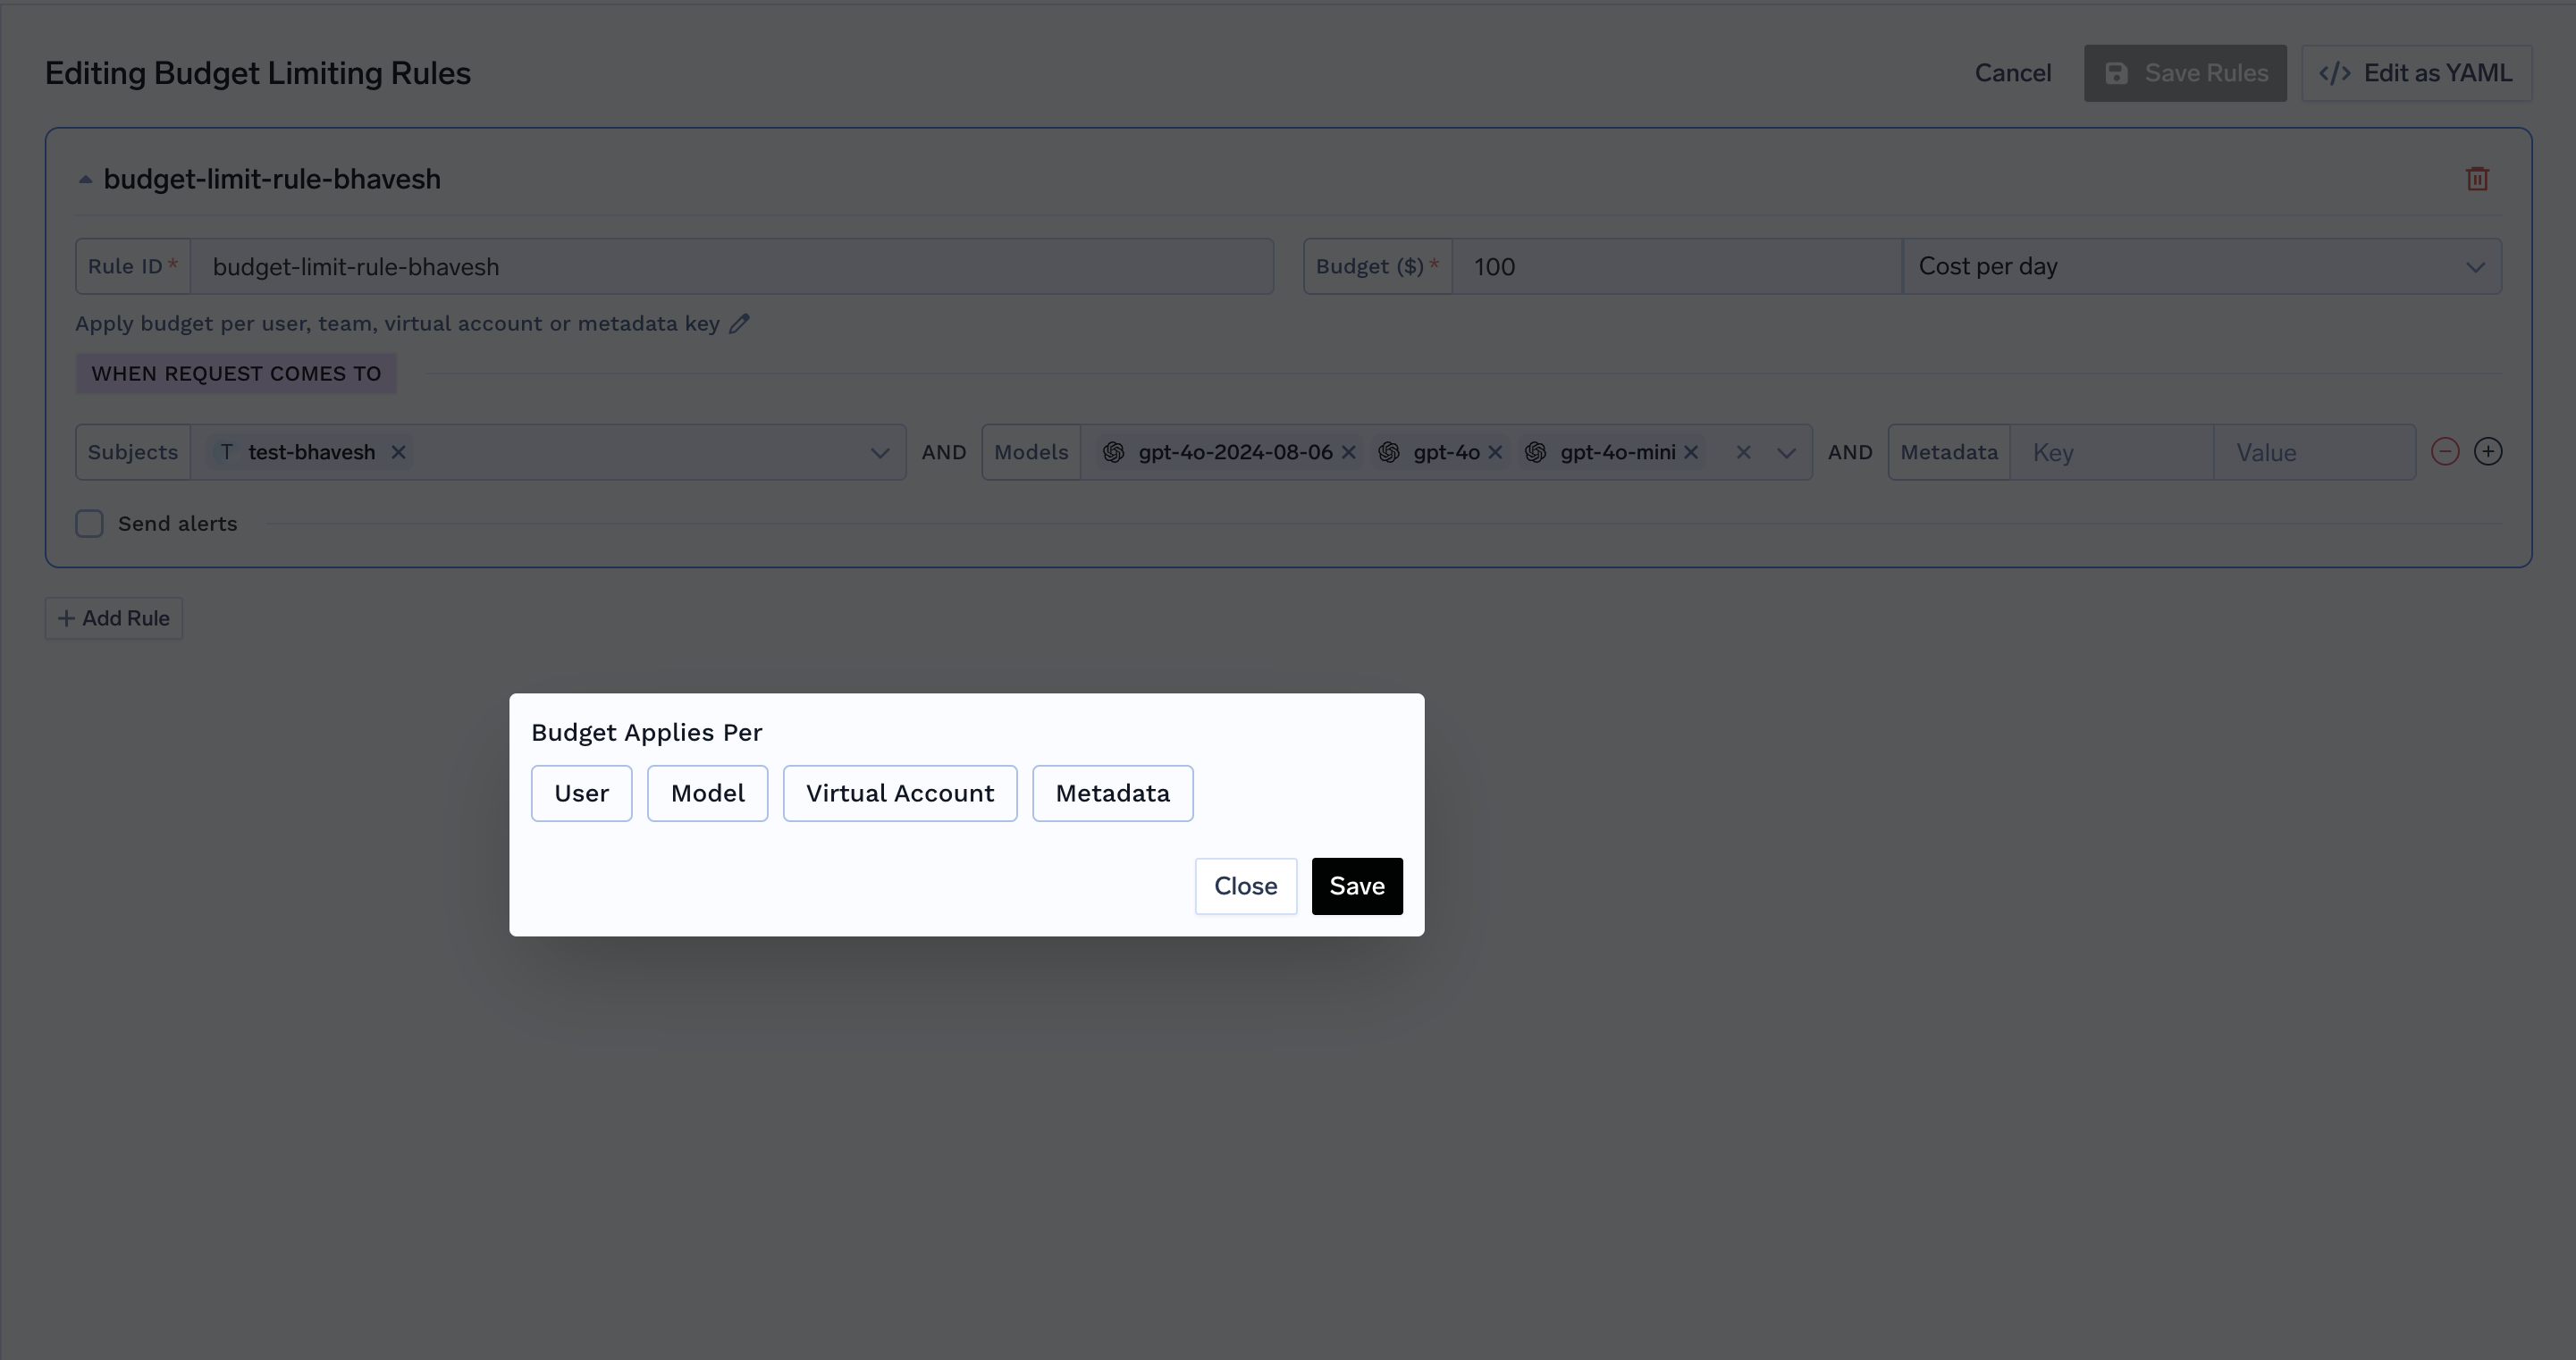Click the red minus remove condition icon

pyautogui.click(x=2444, y=452)
